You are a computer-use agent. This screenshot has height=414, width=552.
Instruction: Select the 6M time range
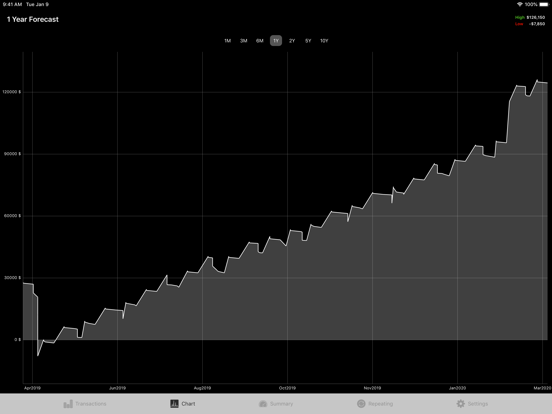tap(260, 41)
